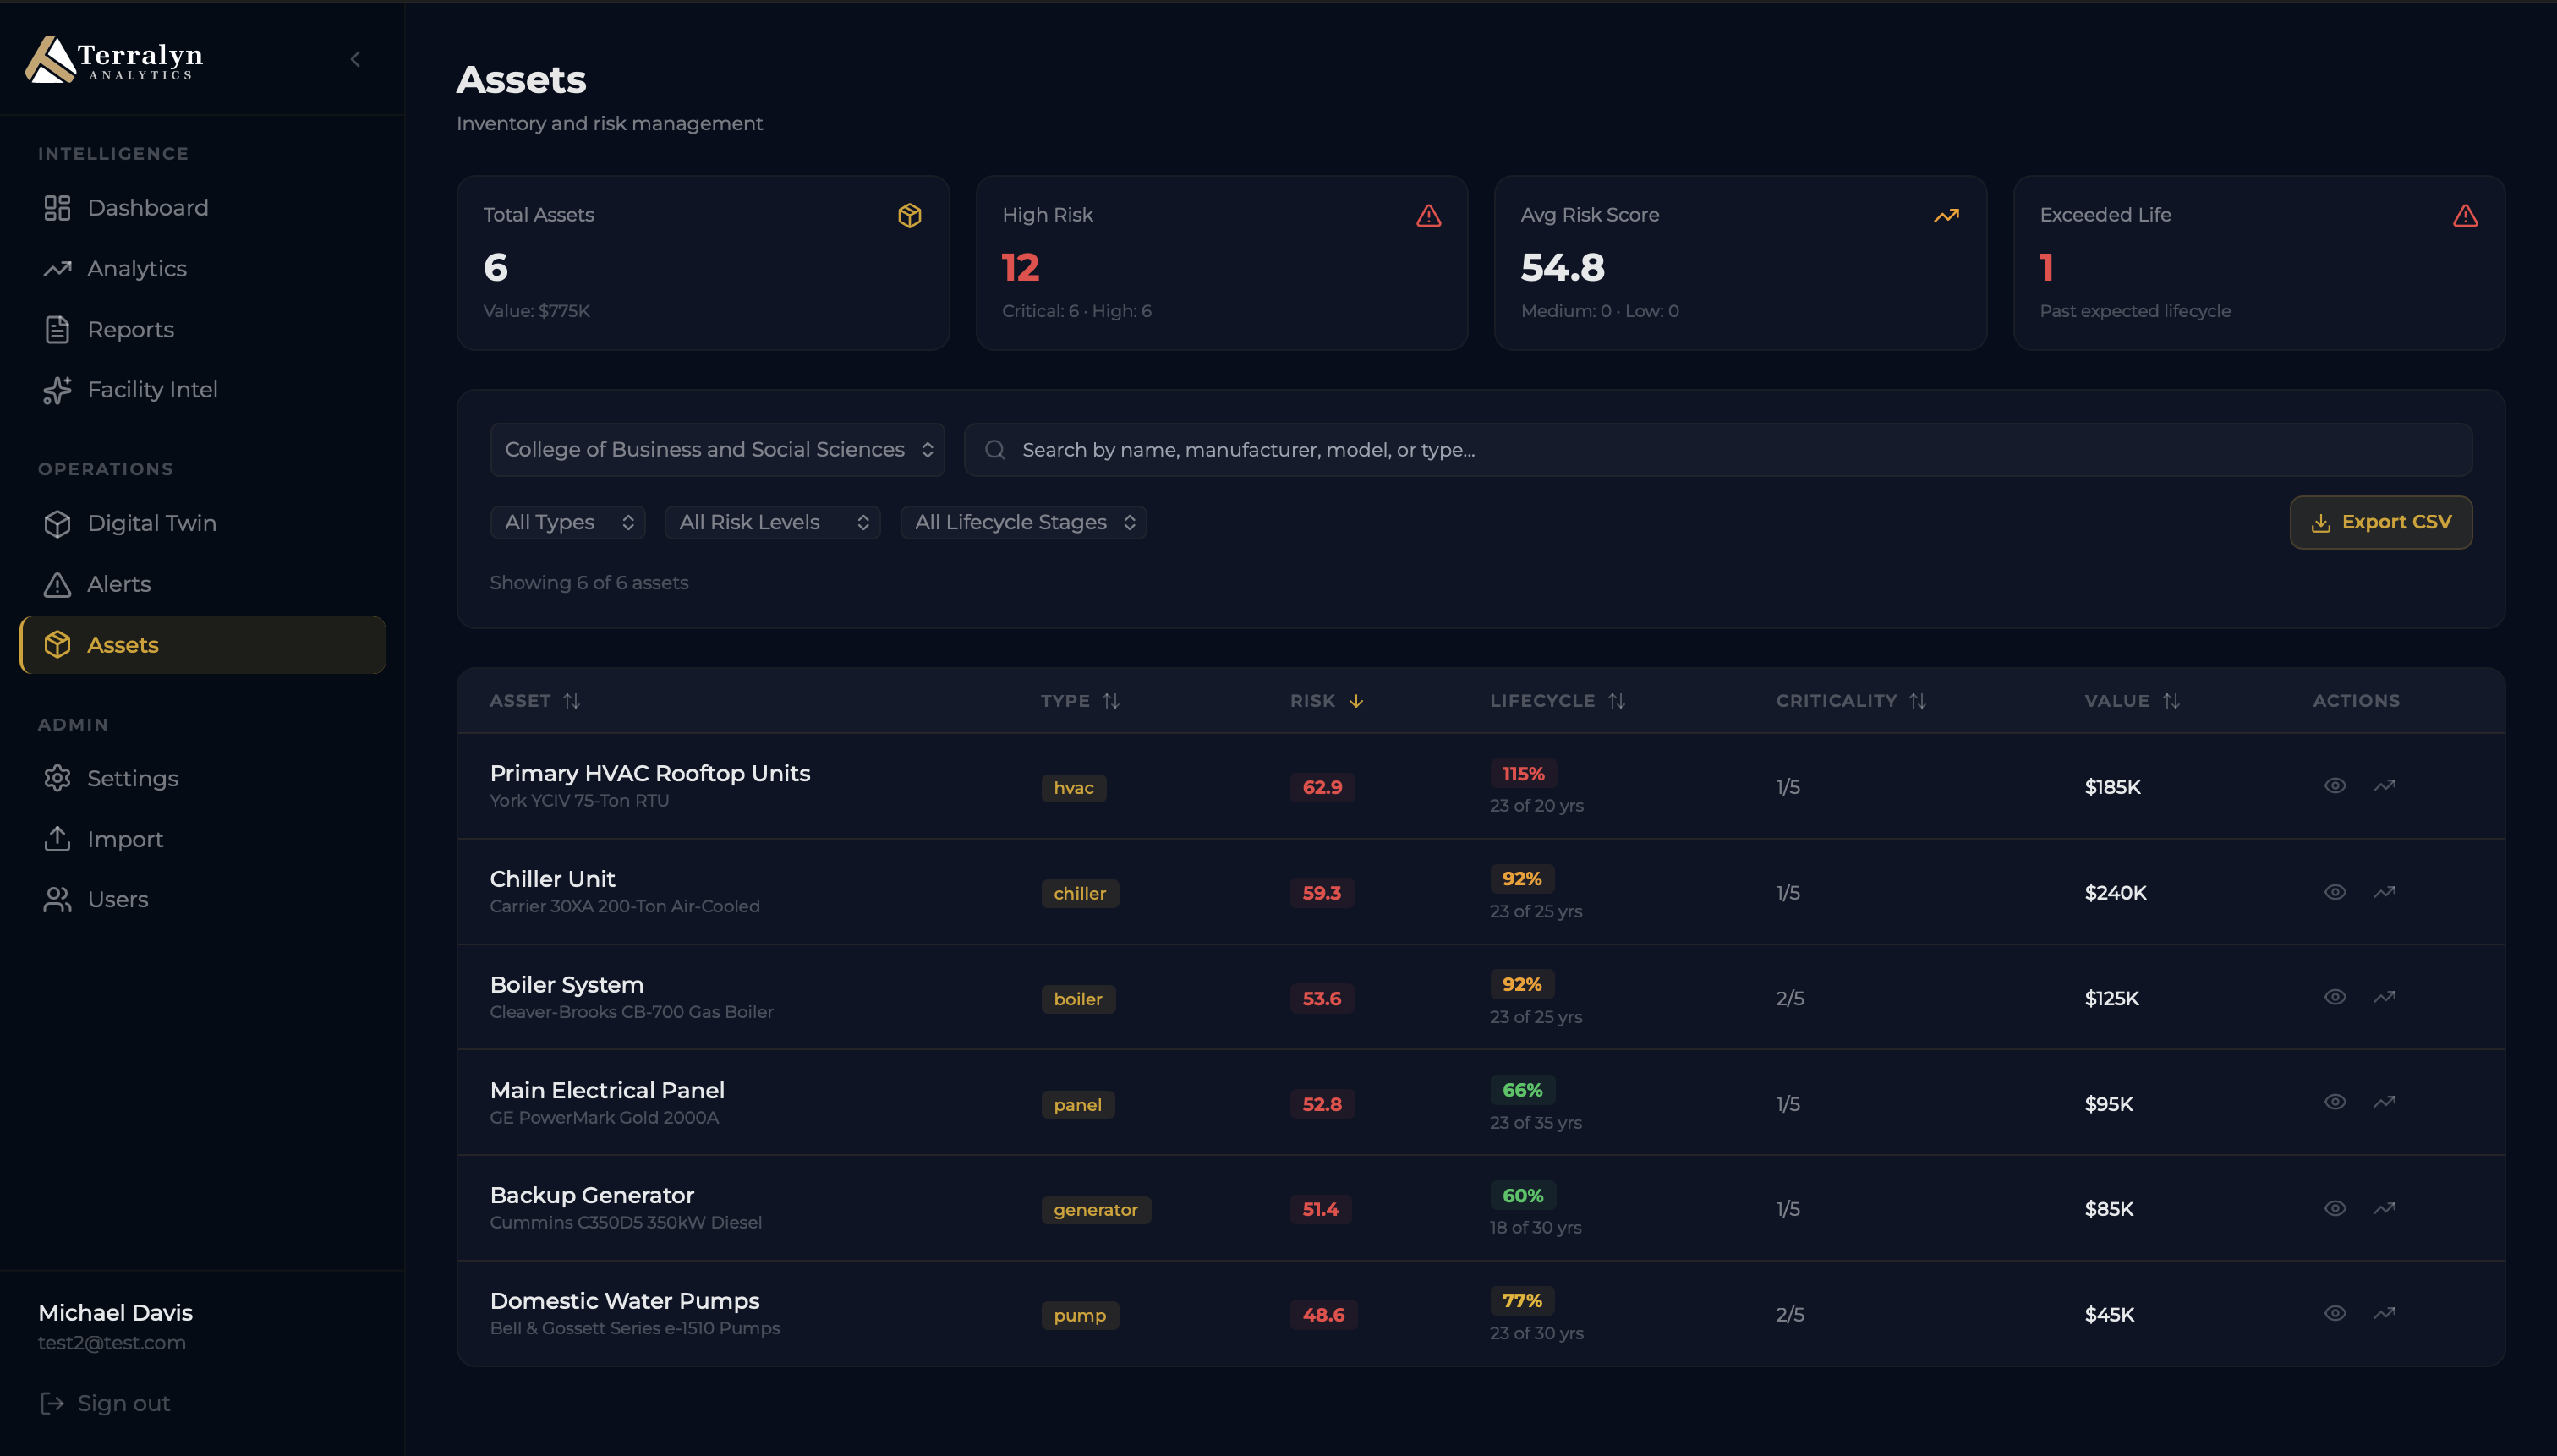The image size is (2557, 1456).
Task: Export the asset list as CSV
Action: coord(2380,522)
